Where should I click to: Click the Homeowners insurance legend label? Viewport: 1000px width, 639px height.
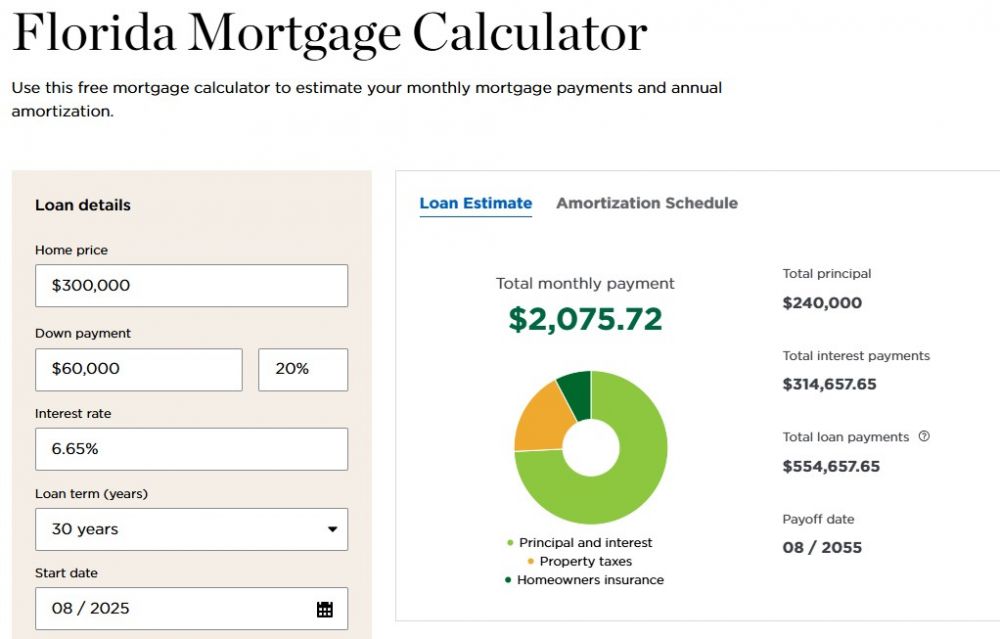[591, 580]
